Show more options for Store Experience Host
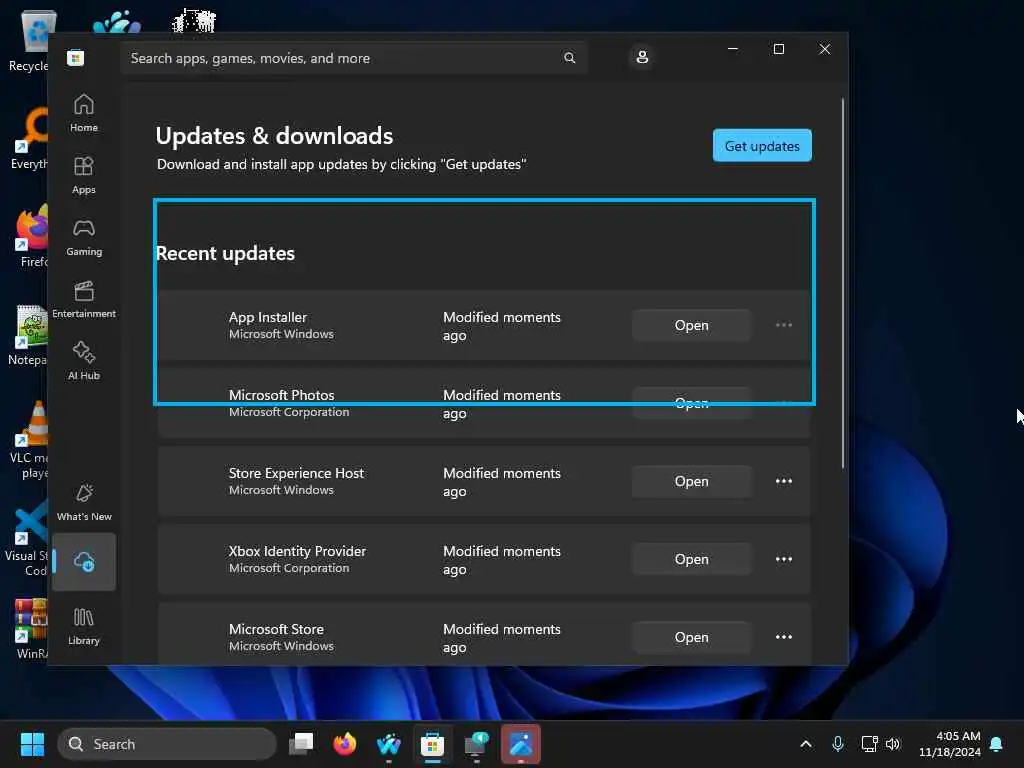Image resolution: width=1024 pixels, height=768 pixels. (784, 481)
